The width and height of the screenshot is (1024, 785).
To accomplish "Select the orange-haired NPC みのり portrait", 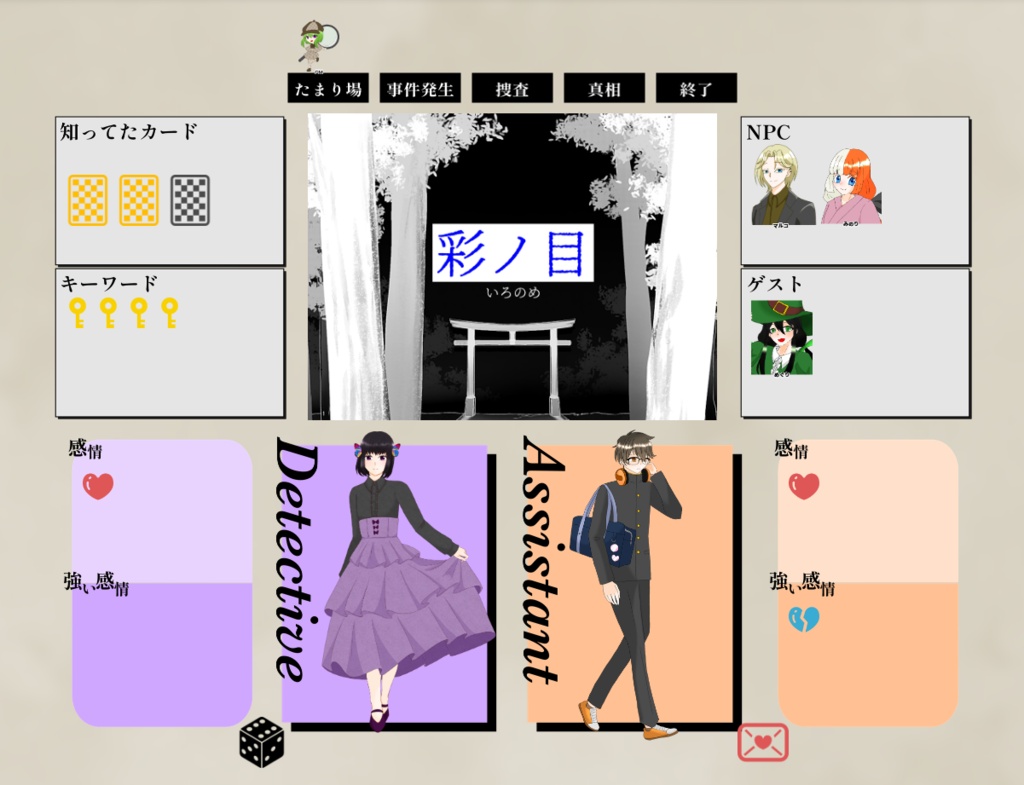I will tap(850, 187).
